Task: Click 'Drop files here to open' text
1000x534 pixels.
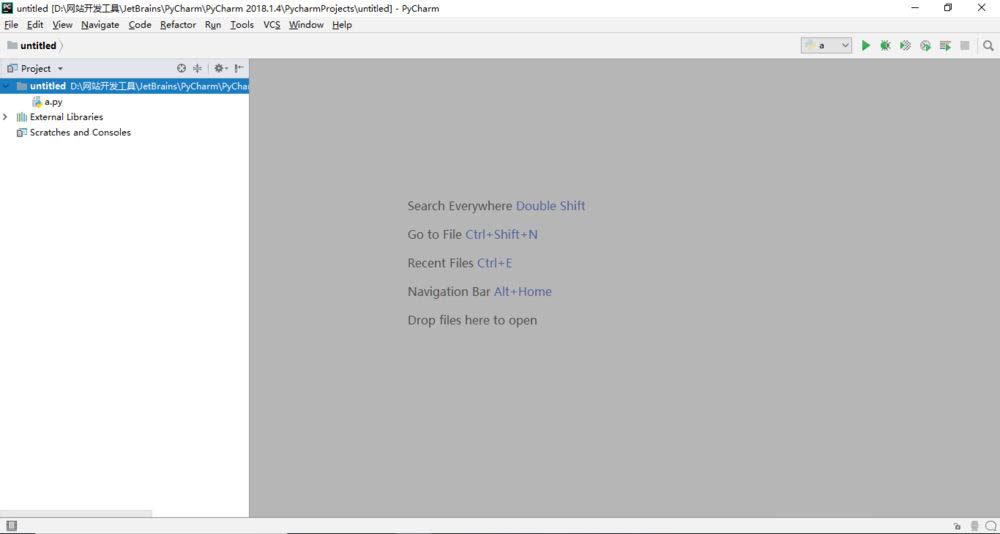Action: coord(472,320)
